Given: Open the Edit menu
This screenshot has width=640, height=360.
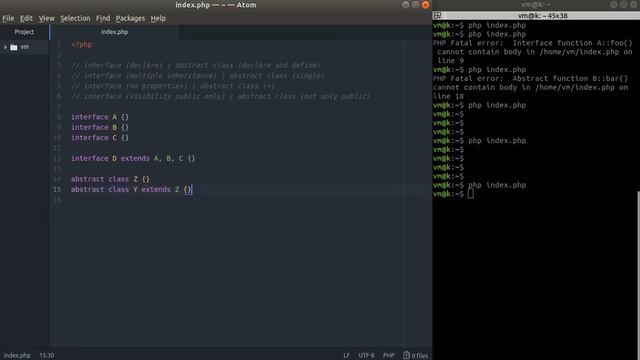Looking at the screenshot, I should 26,18.
